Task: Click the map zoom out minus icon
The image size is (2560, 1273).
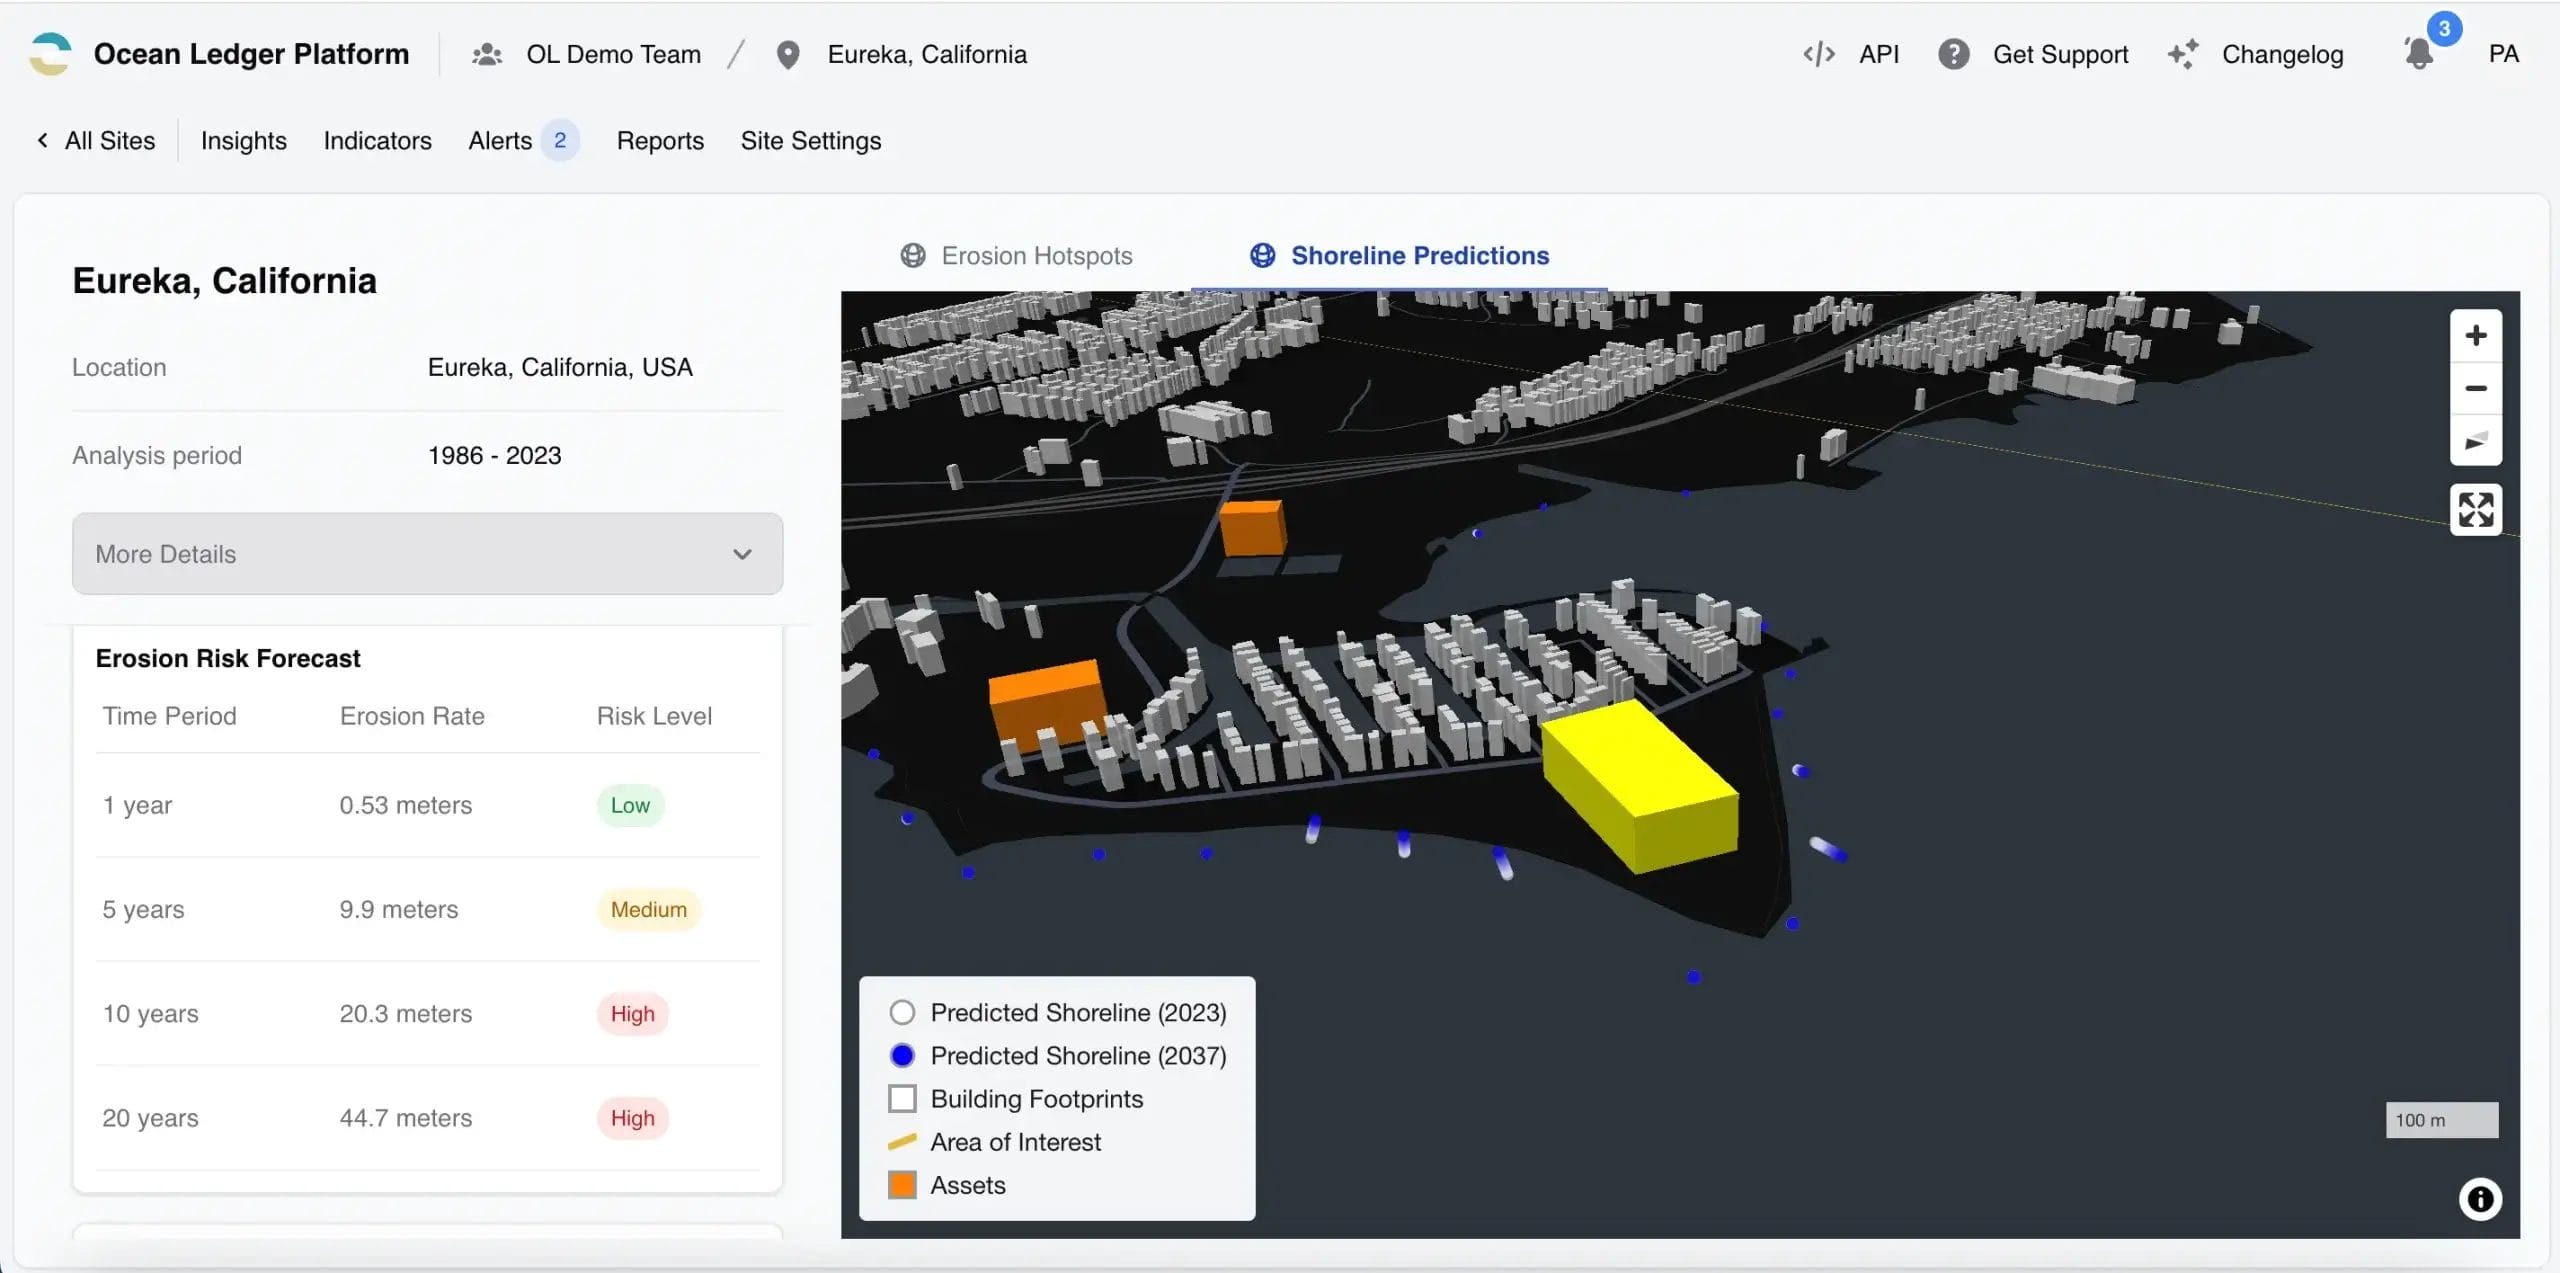Action: pyautogui.click(x=2475, y=389)
